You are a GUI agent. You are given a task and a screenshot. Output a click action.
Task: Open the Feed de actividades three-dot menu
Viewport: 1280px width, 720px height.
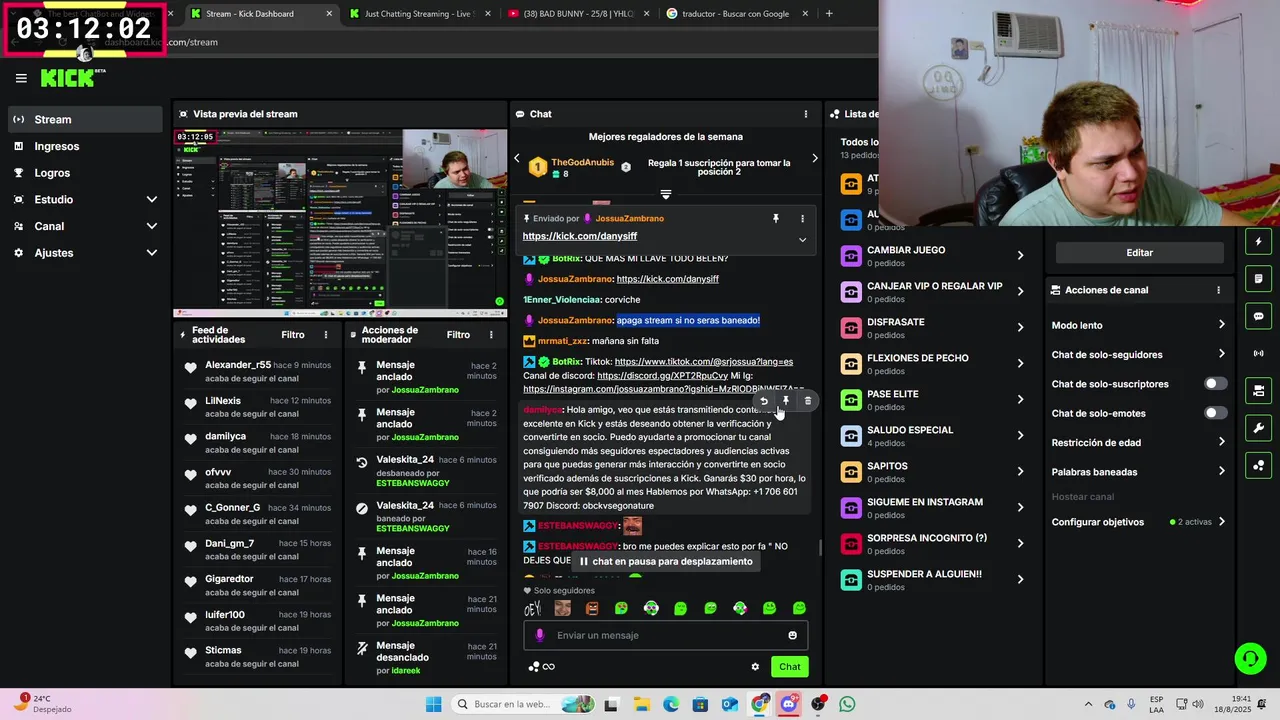coord(325,335)
